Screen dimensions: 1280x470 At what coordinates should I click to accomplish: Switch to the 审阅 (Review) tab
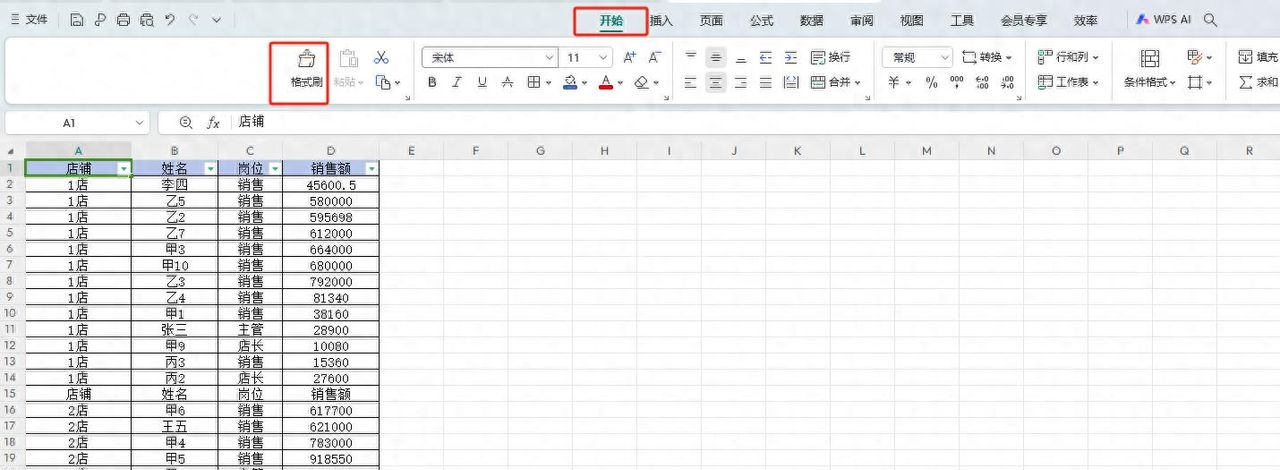click(862, 20)
